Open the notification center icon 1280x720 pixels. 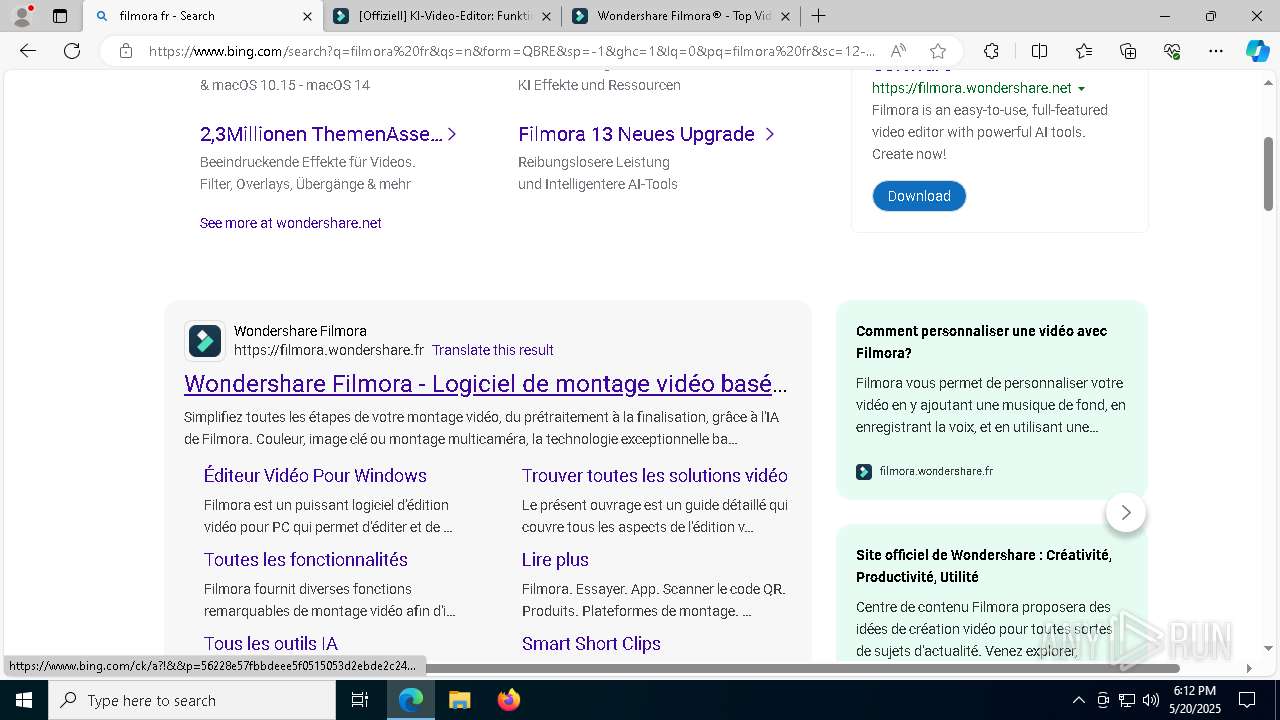[1247, 700]
